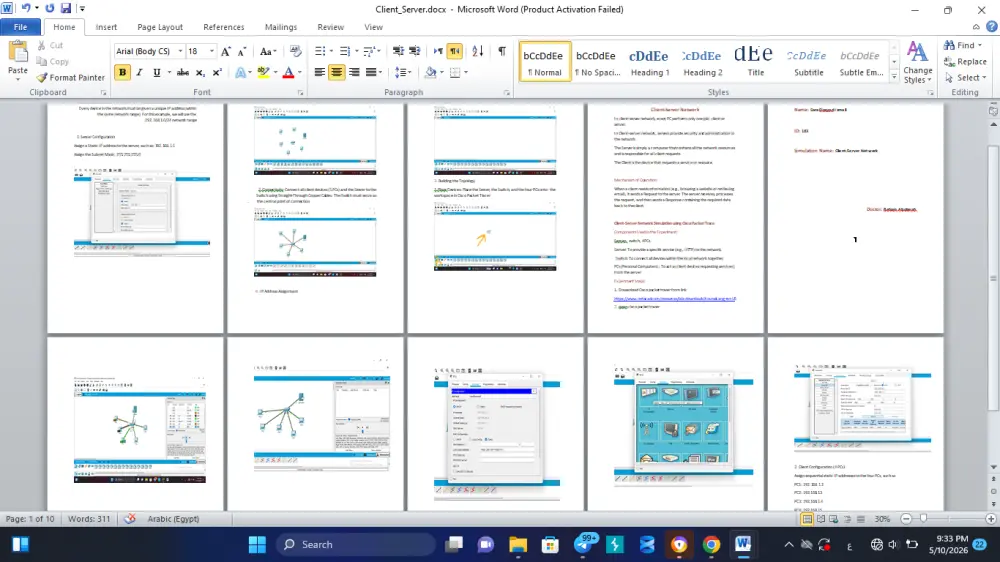Image resolution: width=1000 pixels, height=562 pixels.
Task: Switch to the Review tab
Action: (x=330, y=27)
